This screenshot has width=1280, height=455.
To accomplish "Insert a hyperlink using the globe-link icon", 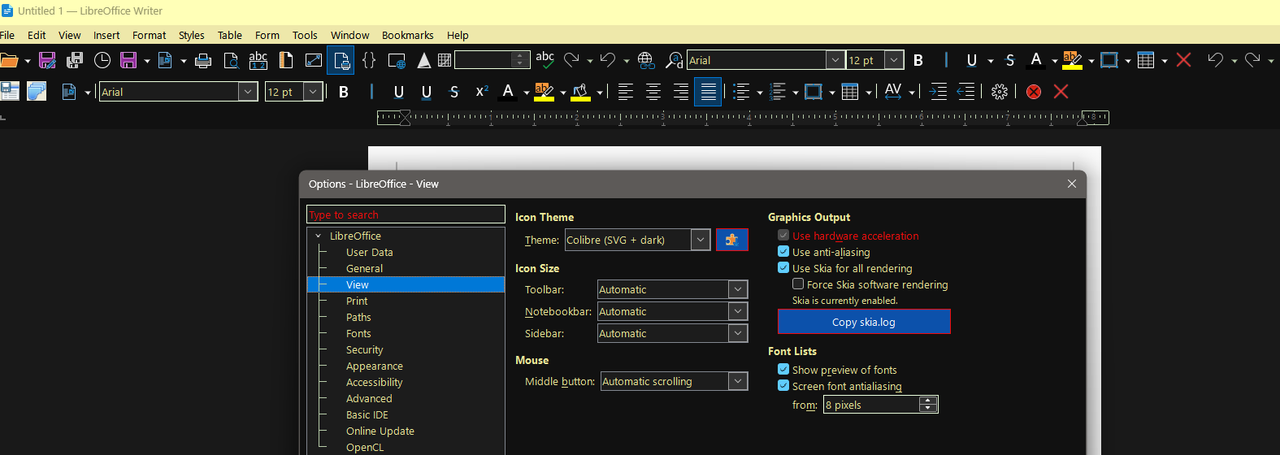I will click(x=645, y=61).
